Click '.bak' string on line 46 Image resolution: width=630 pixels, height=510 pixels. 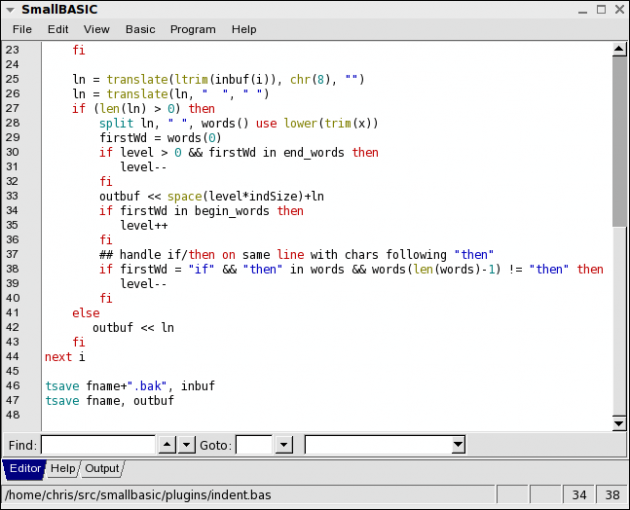[x=147, y=386]
